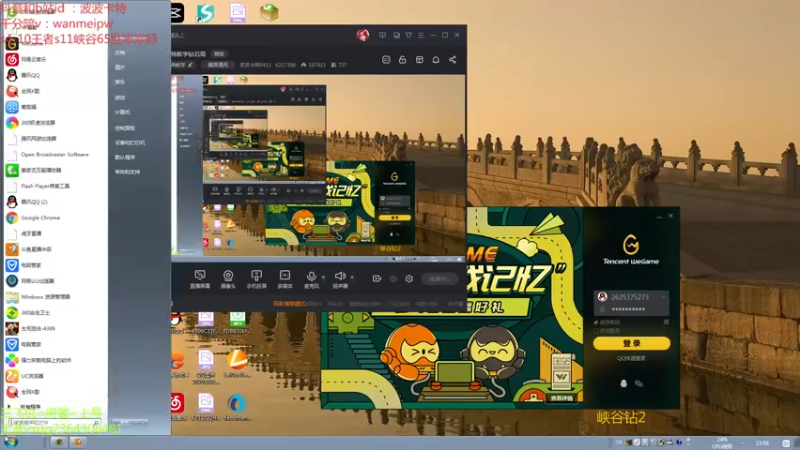This screenshot has width=800, height=450.
Task: Open notification bell in streaming tool header
Action: click(x=436, y=60)
